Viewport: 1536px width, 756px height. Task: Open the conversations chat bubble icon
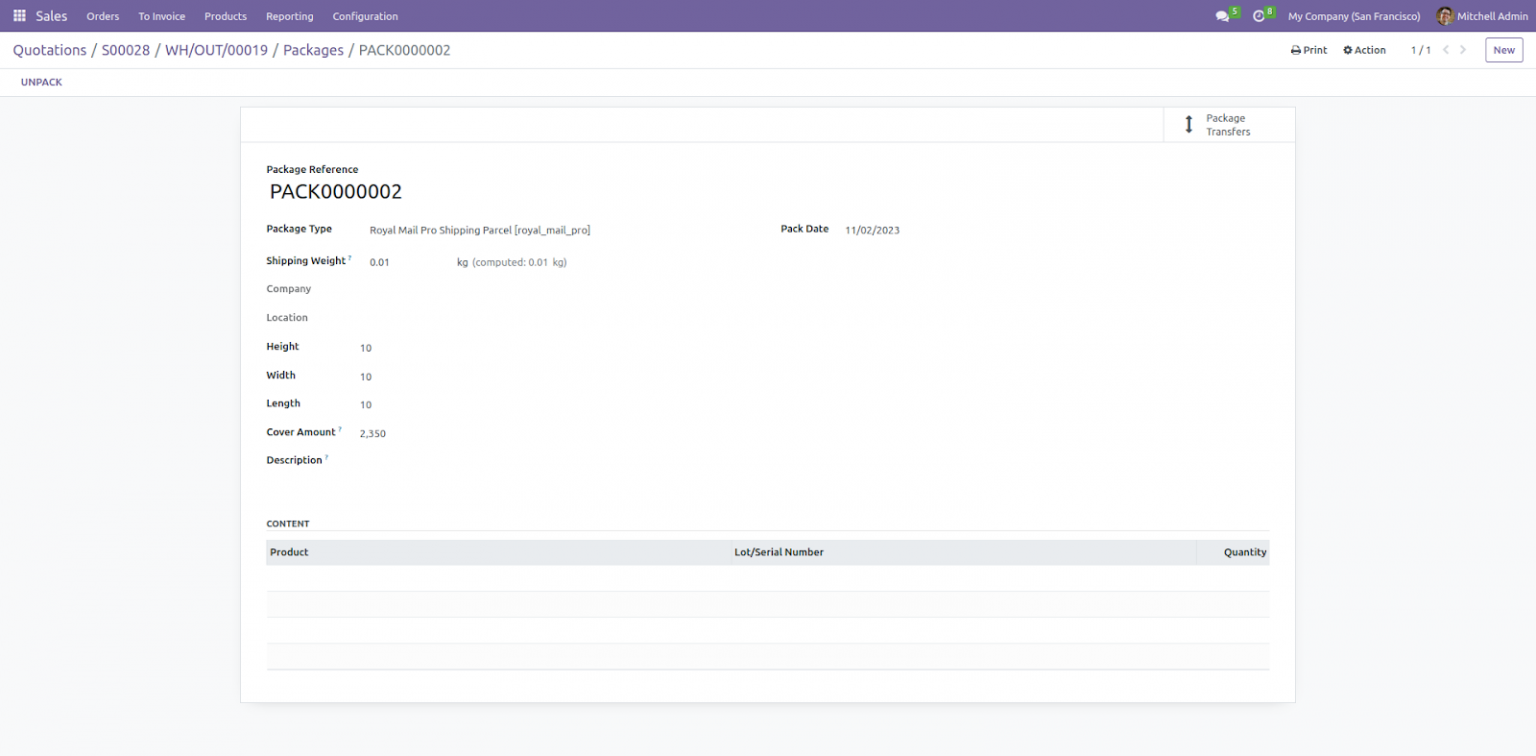coord(1222,16)
